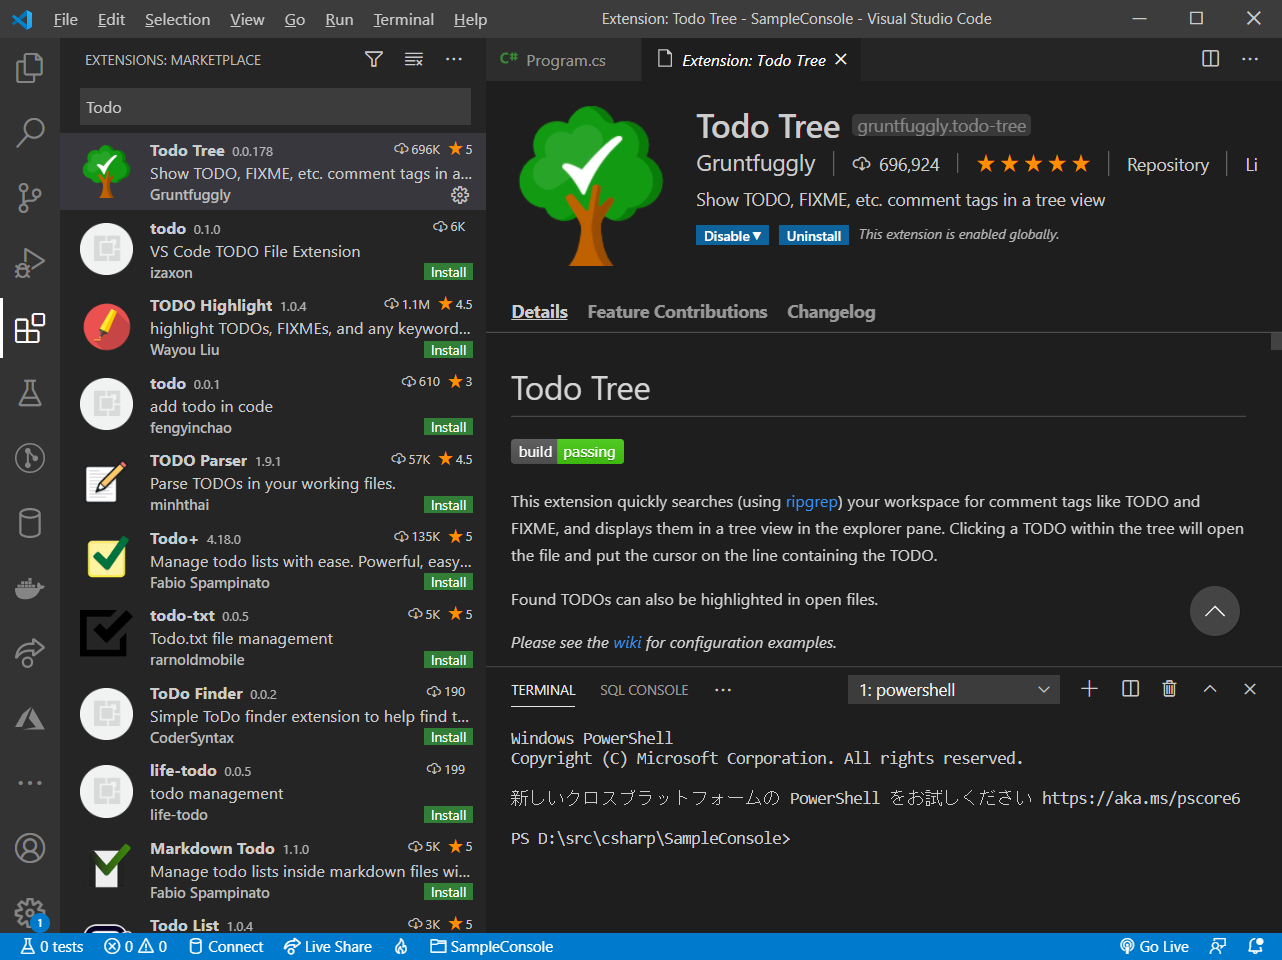Click the extensions search field containing Todo
The height and width of the screenshot is (960, 1282).
tap(275, 107)
